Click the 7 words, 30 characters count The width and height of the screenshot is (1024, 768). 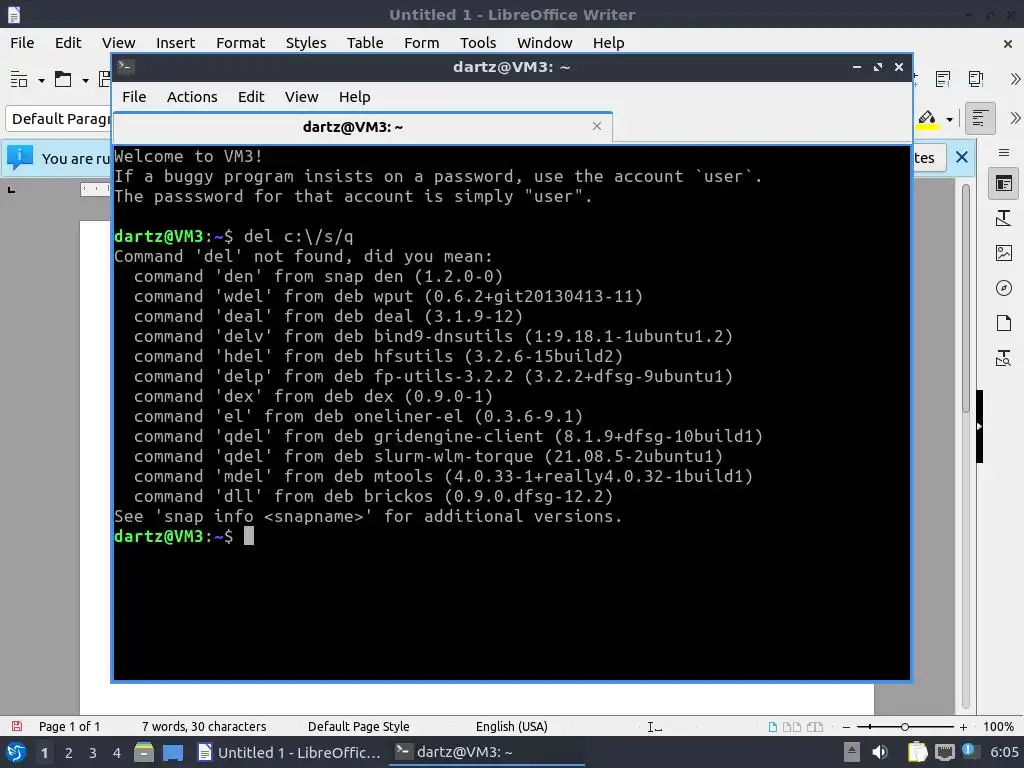(x=204, y=726)
